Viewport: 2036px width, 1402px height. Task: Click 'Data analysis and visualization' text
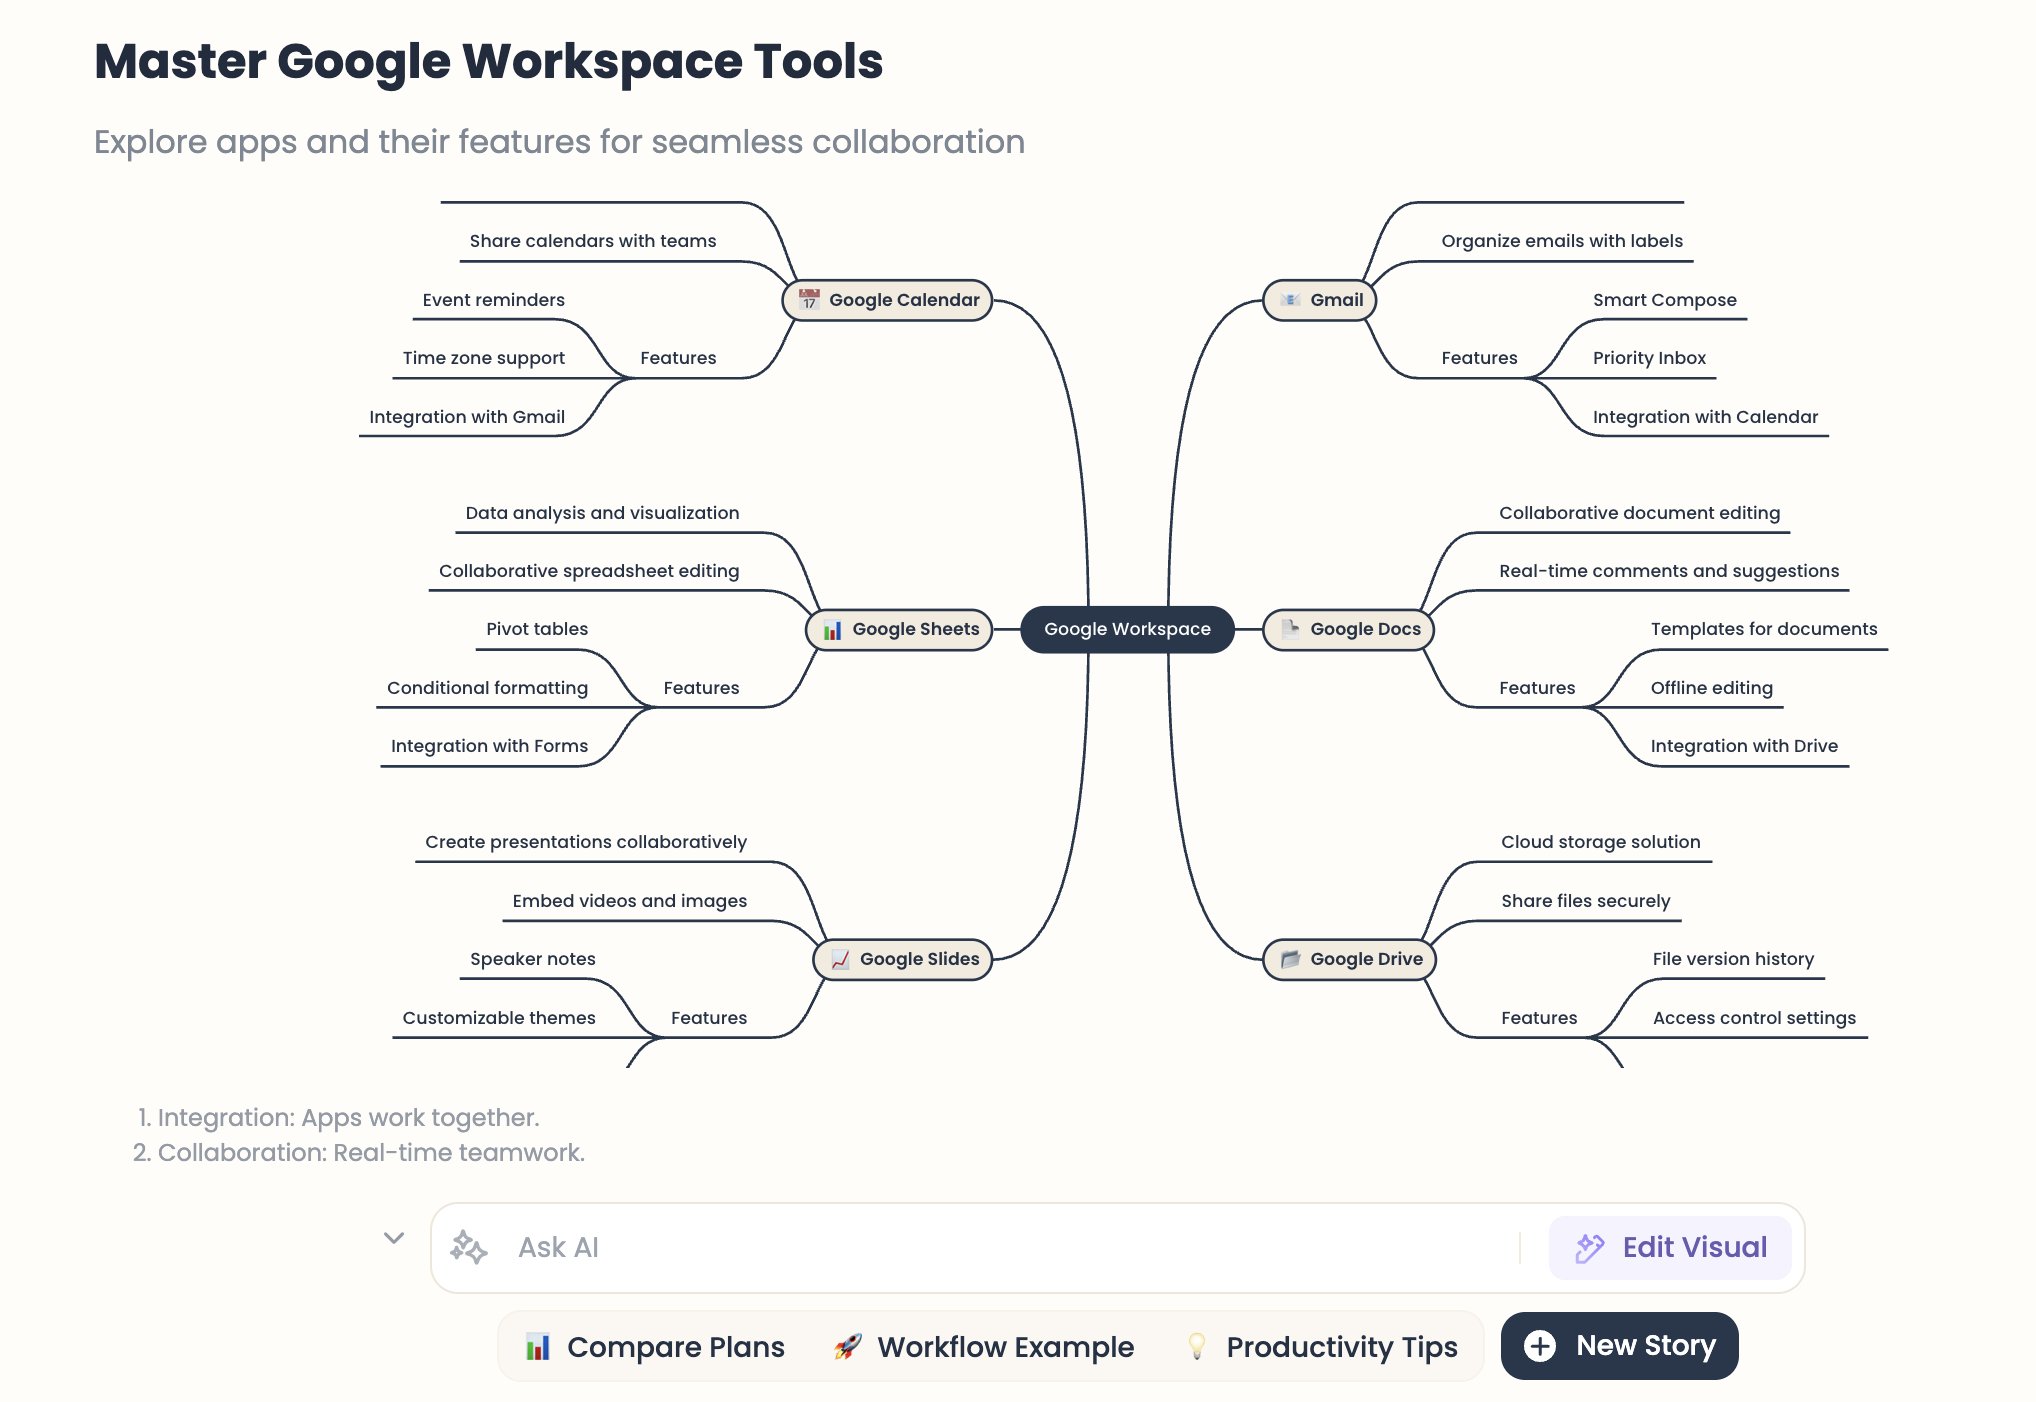point(602,513)
